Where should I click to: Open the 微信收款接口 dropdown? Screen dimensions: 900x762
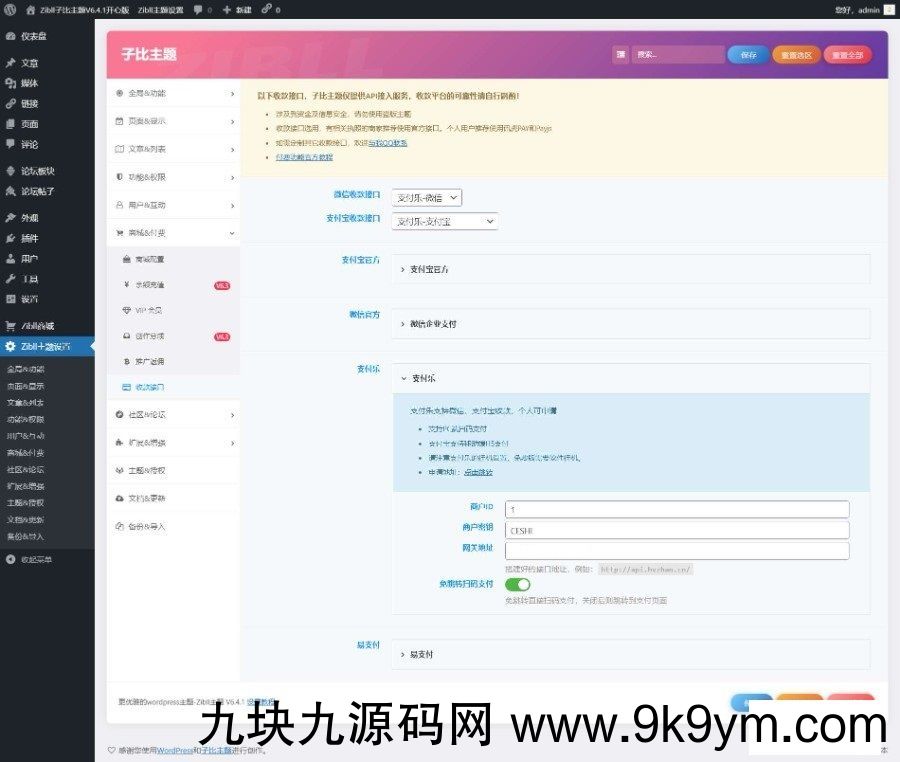click(x=426, y=198)
